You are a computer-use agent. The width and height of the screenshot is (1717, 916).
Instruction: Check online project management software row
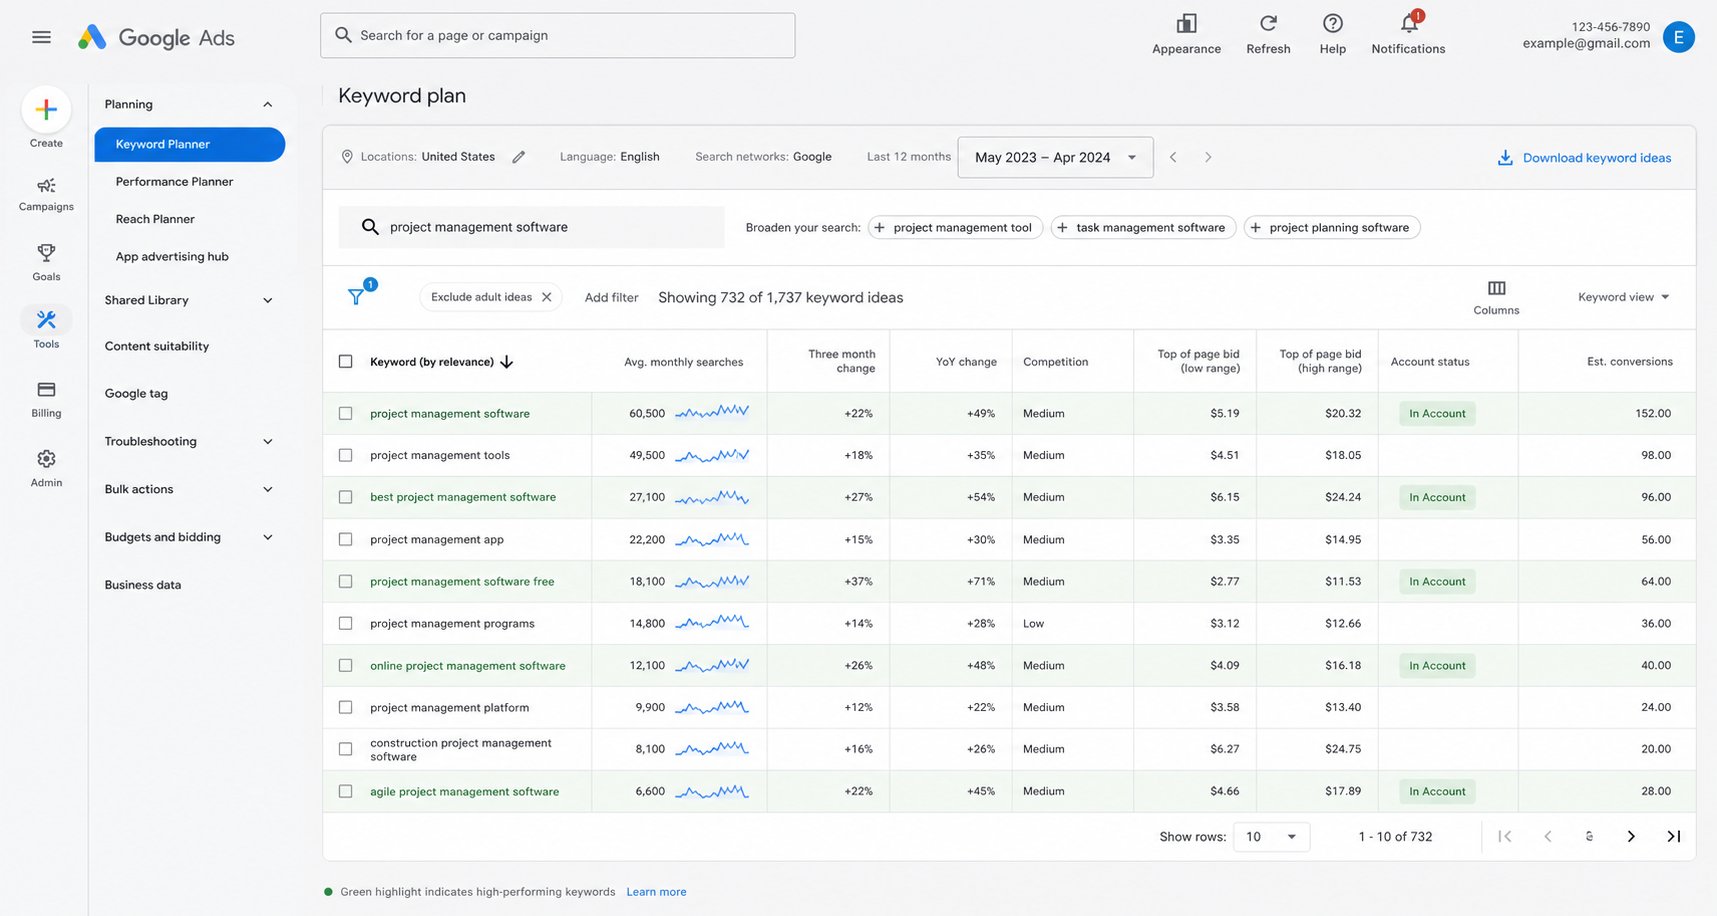coord(346,665)
